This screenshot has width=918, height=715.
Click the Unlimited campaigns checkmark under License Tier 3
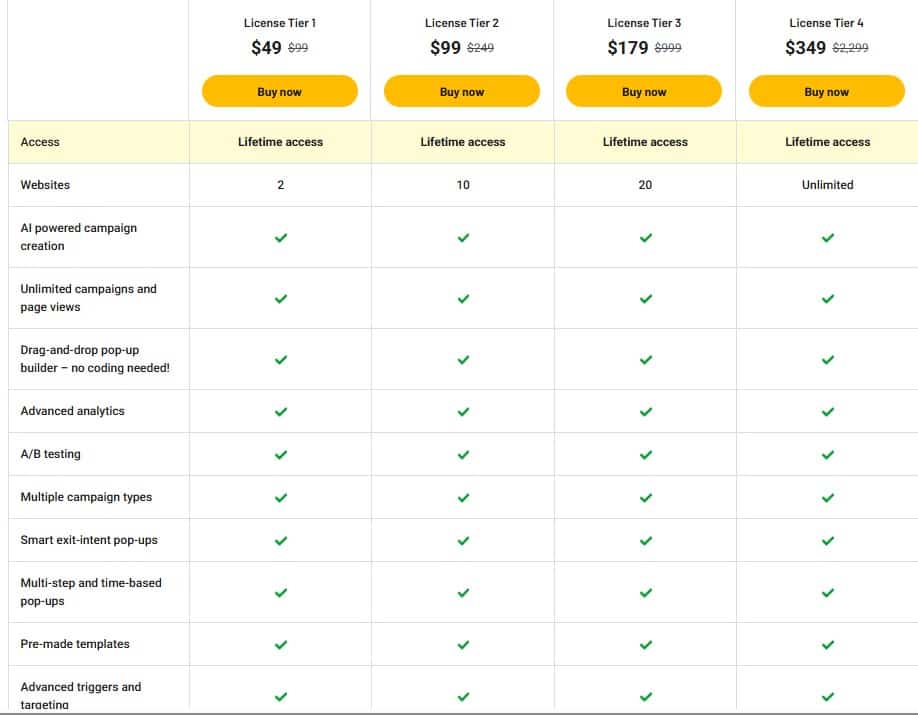644,297
